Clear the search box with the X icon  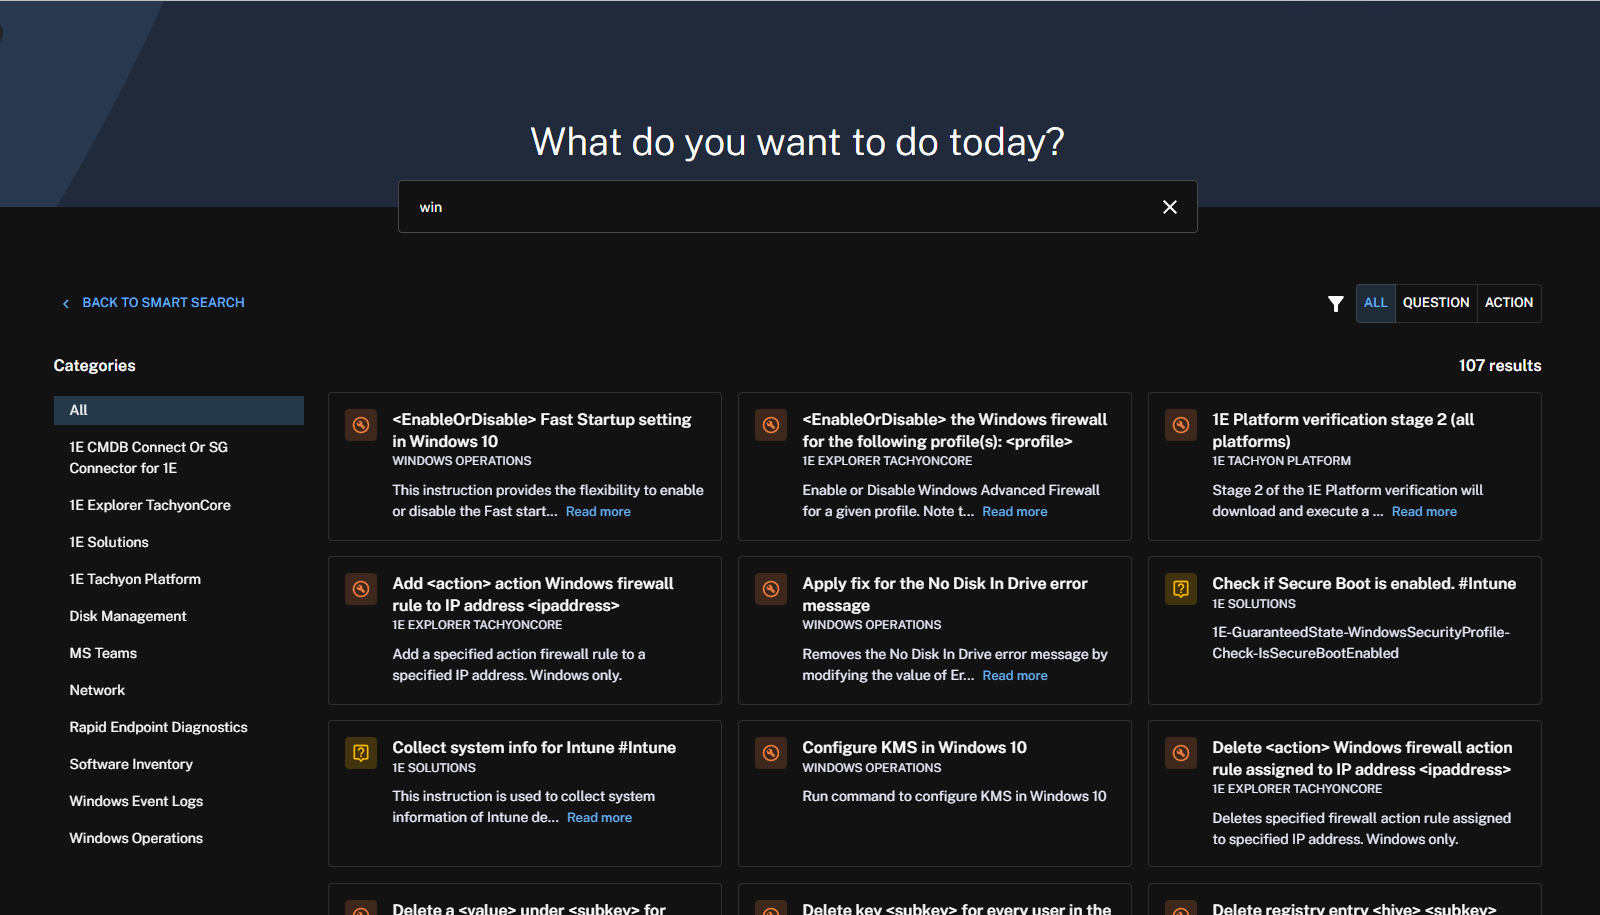point(1169,207)
